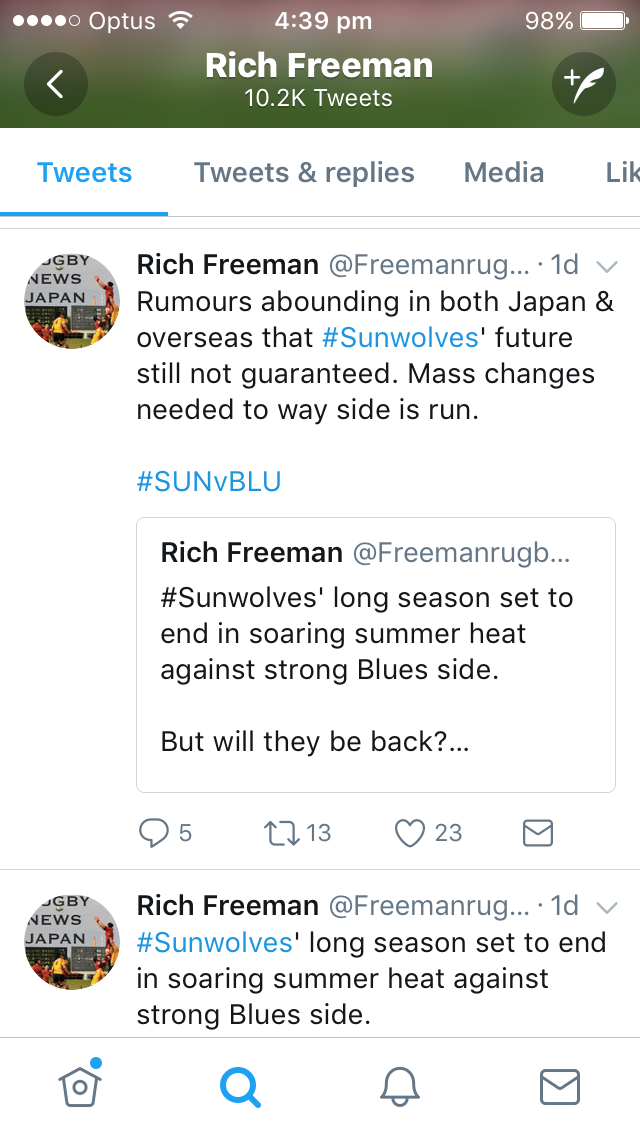
Task: Open the Search tab in bottom bar
Action: pyautogui.click(x=240, y=1086)
